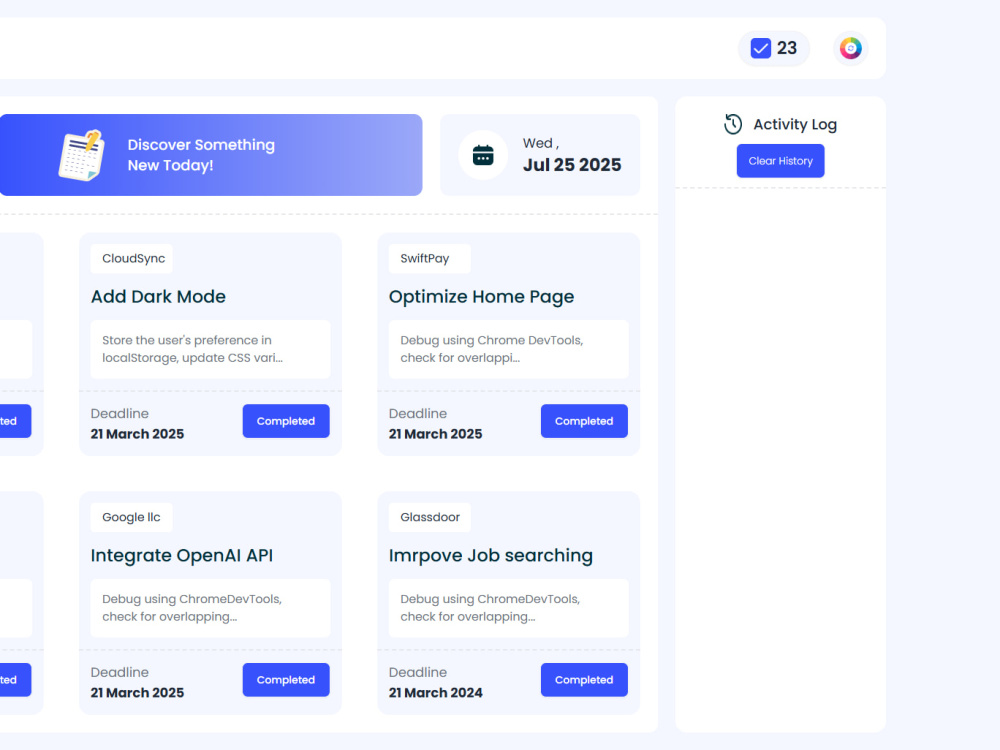Click the Imrpove Job searching description text

pyautogui.click(x=490, y=608)
